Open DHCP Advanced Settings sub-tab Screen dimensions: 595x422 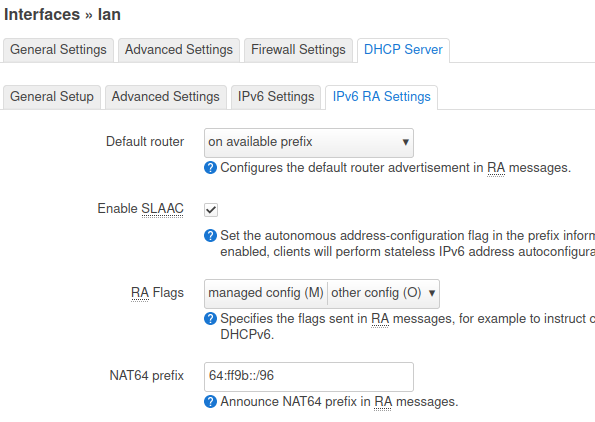(166, 97)
